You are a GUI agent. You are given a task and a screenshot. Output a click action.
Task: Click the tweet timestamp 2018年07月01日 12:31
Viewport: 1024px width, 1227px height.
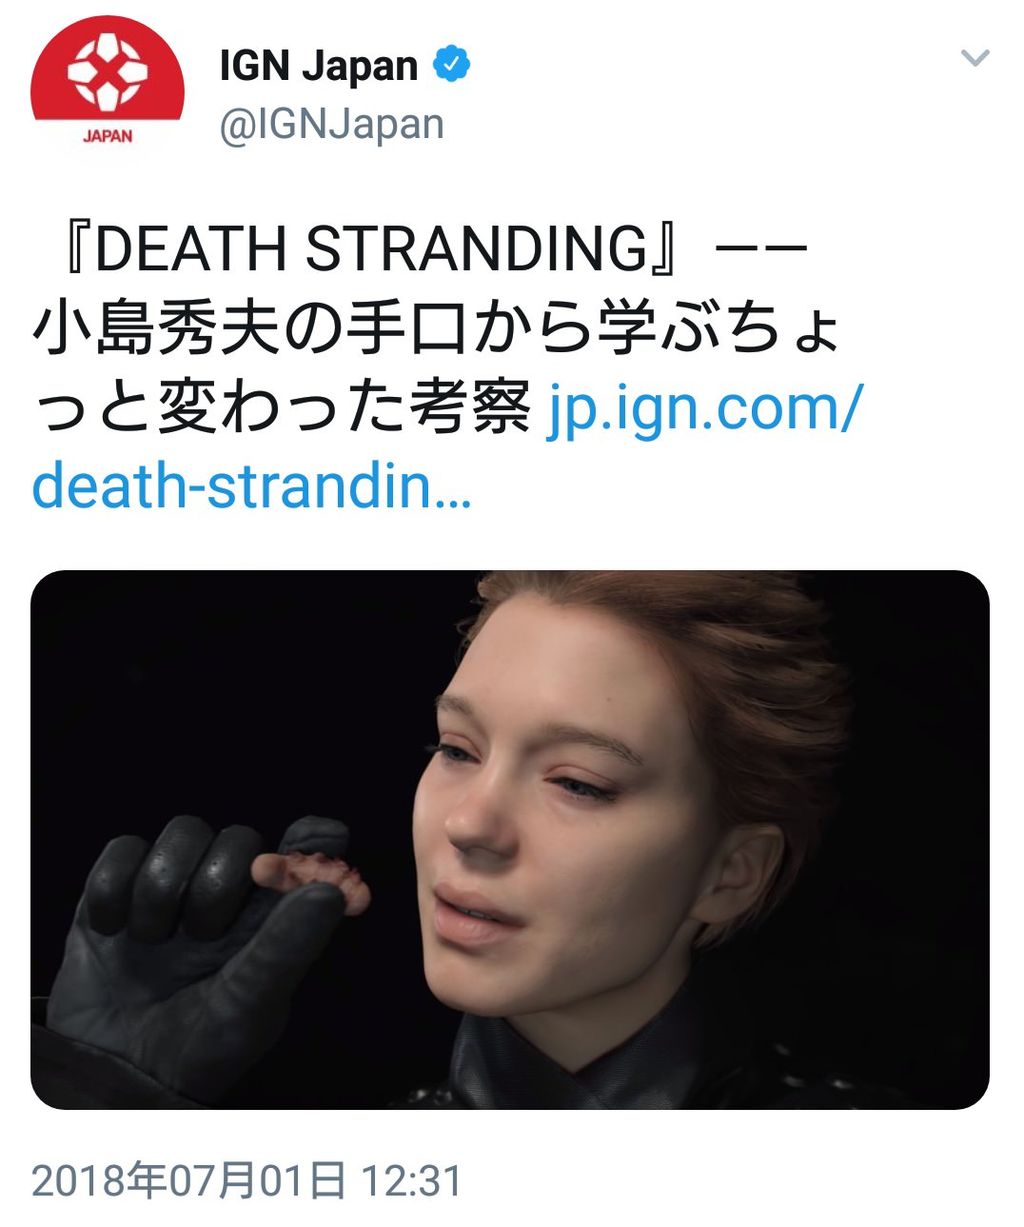[248, 1181]
